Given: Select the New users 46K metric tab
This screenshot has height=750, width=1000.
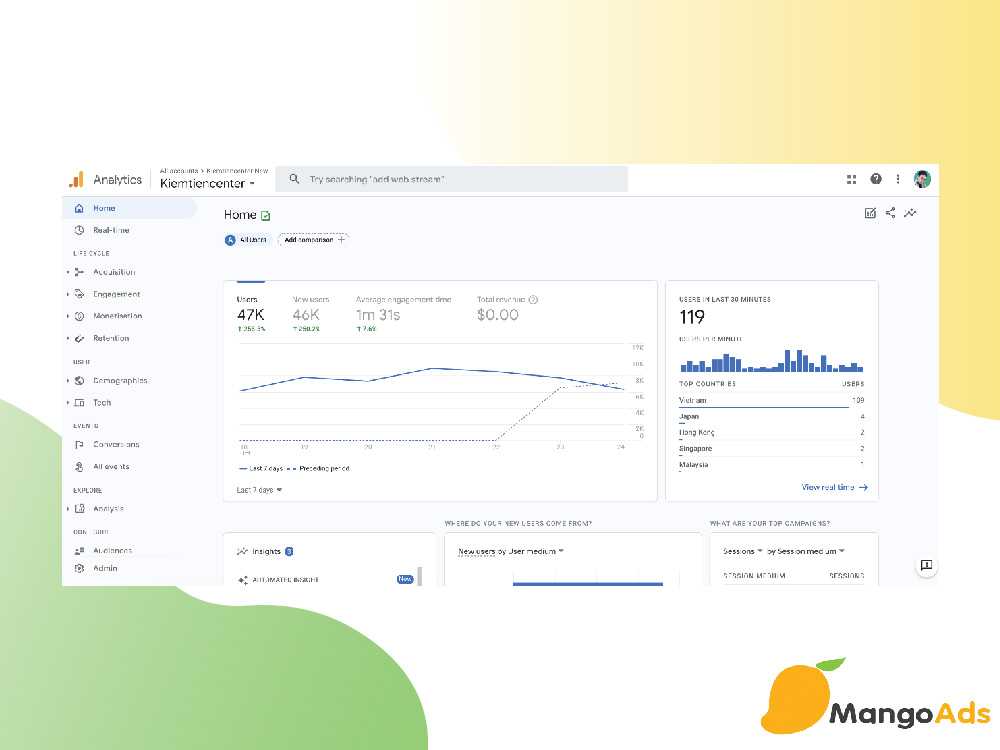Looking at the screenshot, I should click(311, 314).
